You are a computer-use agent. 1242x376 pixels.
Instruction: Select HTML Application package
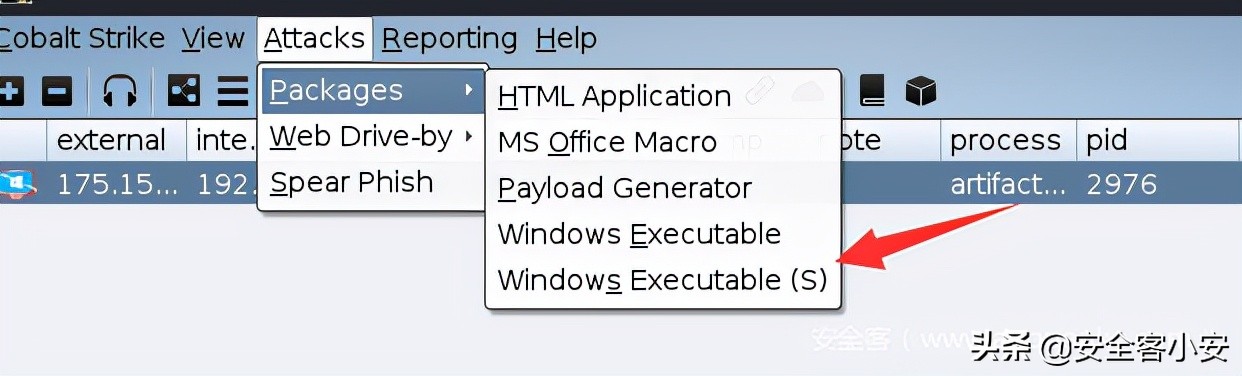[614, 96]
